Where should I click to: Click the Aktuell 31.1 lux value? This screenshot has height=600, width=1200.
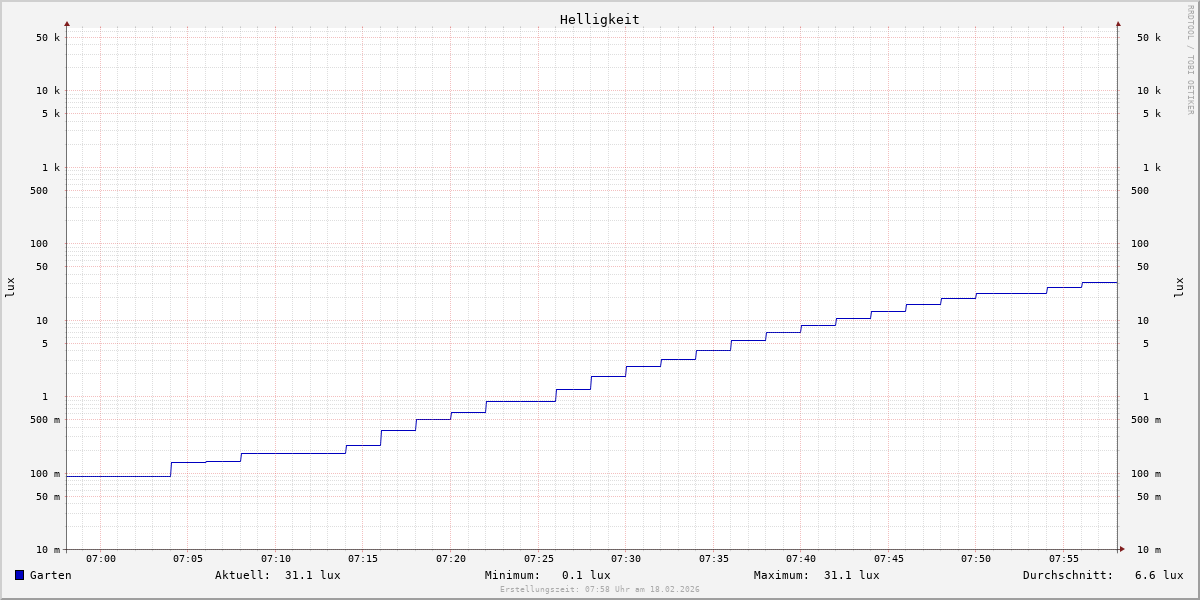pos(312,575)
